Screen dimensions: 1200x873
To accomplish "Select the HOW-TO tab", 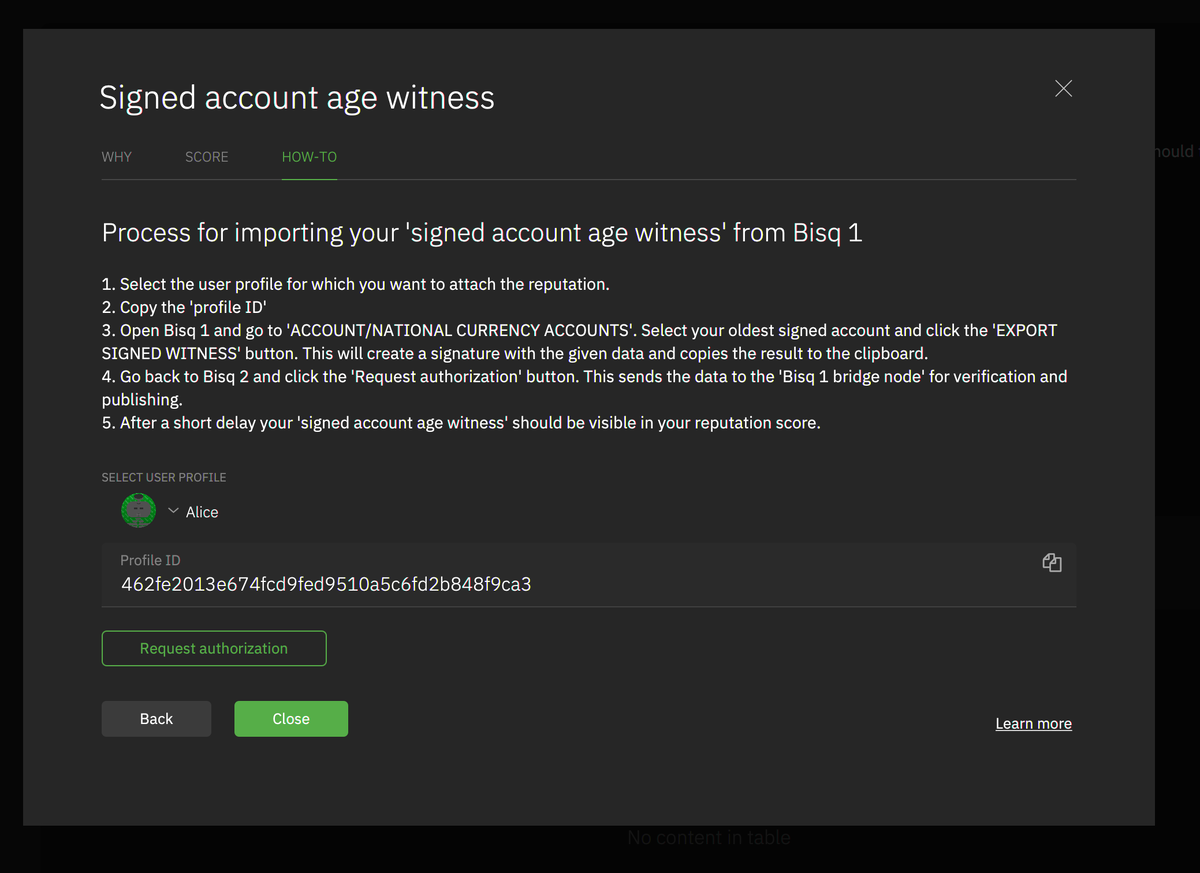I will tap(309, 157).
